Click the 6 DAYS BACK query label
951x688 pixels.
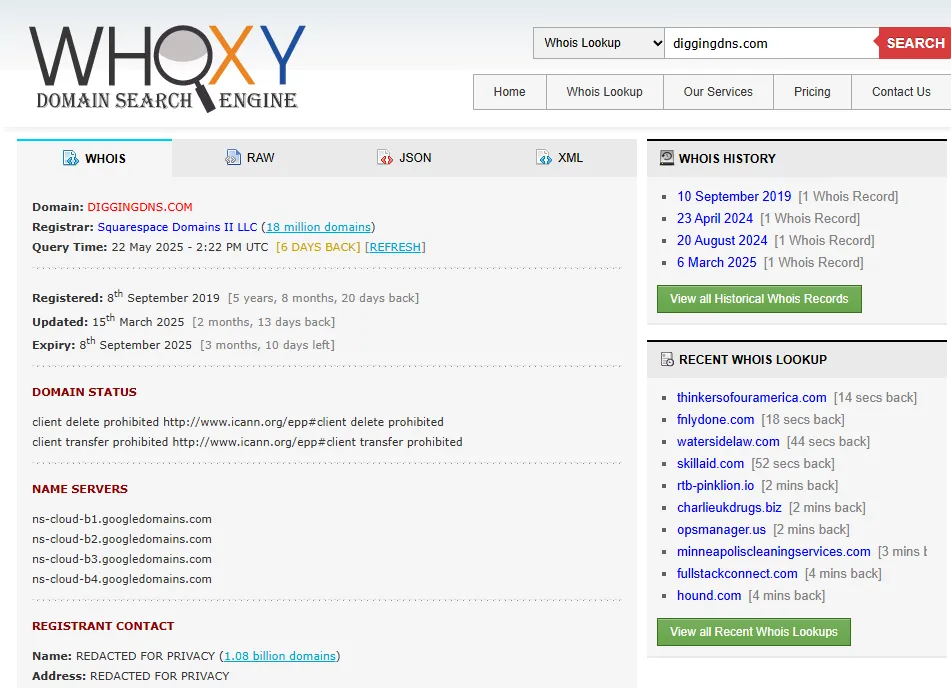tap(318, 247)
